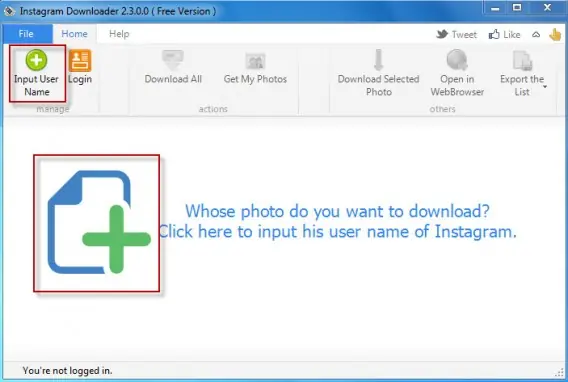568x382 pixels.
Task: Click the 'You're not logged in.' status text
Action: 67,370
